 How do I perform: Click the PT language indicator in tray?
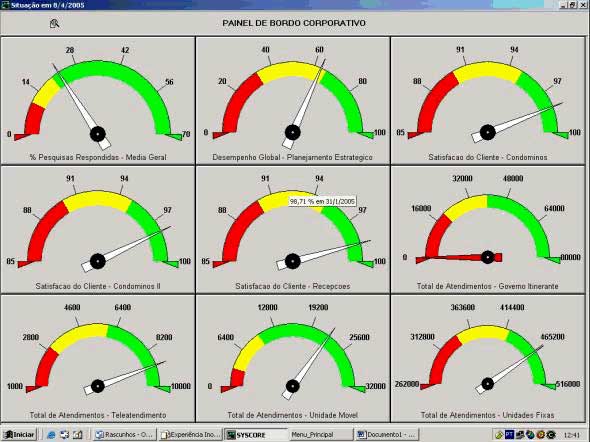click(x=509, y=435)
